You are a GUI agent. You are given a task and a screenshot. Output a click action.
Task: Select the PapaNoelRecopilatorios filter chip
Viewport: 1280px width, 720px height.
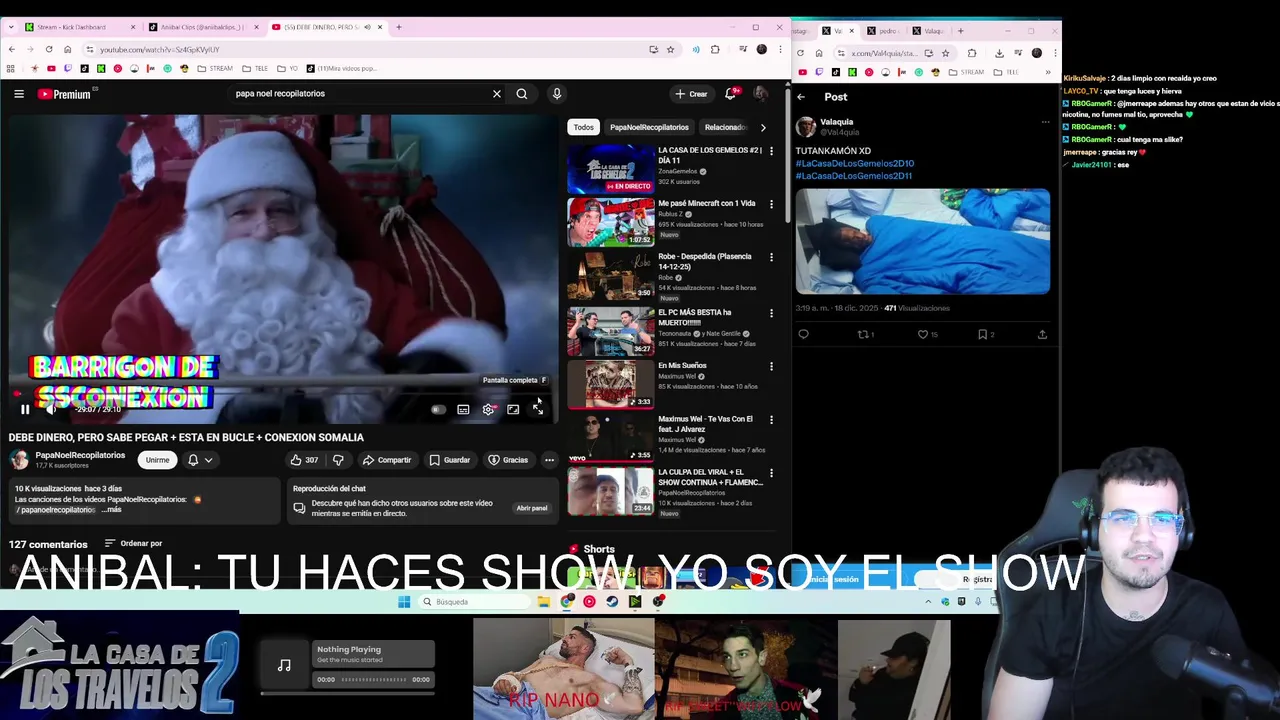click(x=649, y=127)
